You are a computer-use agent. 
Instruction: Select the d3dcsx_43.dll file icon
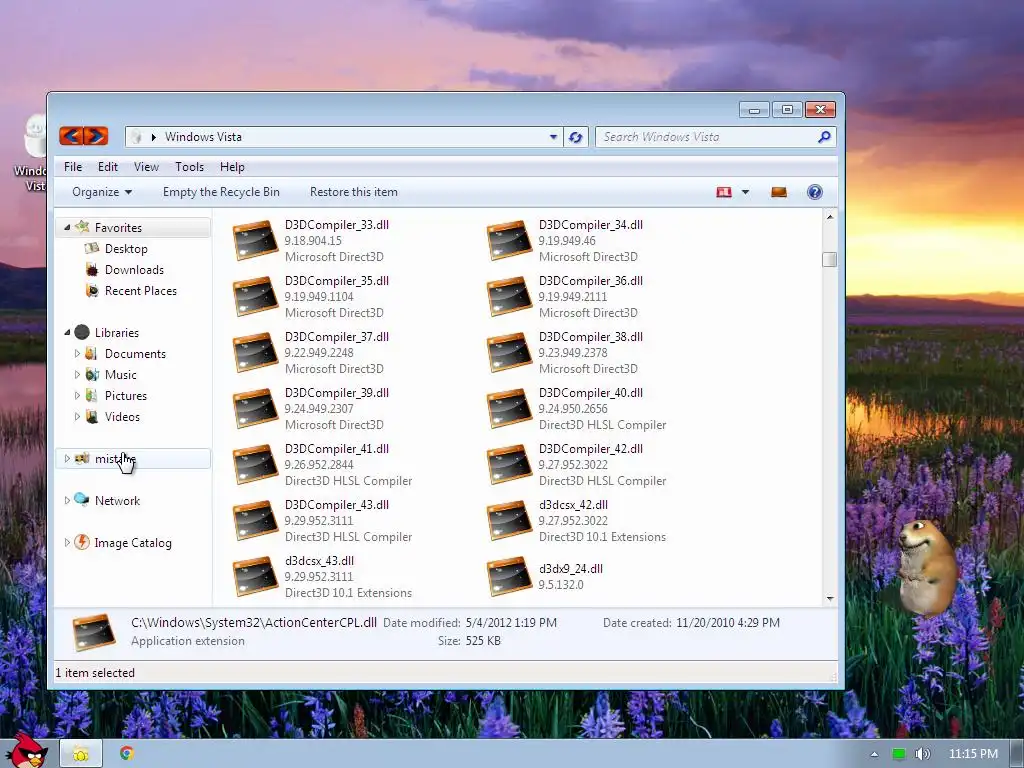[x=255, y=577]
